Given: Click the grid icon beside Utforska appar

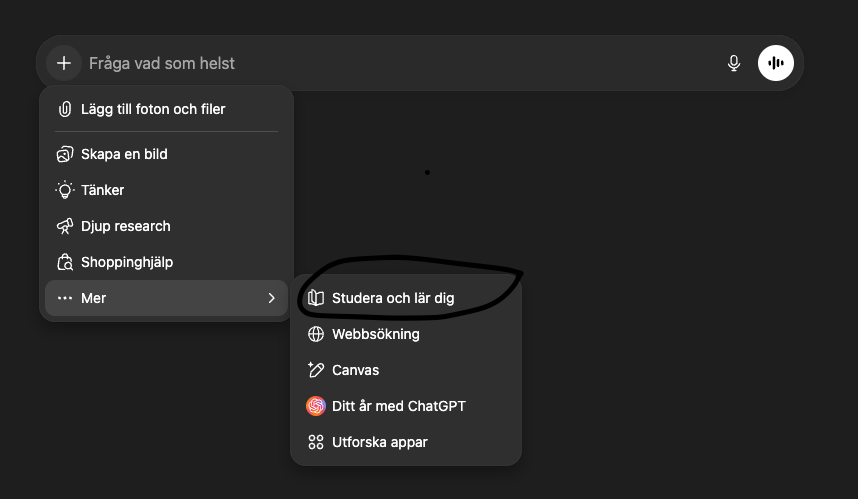Looking at the screenshot, I should tap(316, 442).
